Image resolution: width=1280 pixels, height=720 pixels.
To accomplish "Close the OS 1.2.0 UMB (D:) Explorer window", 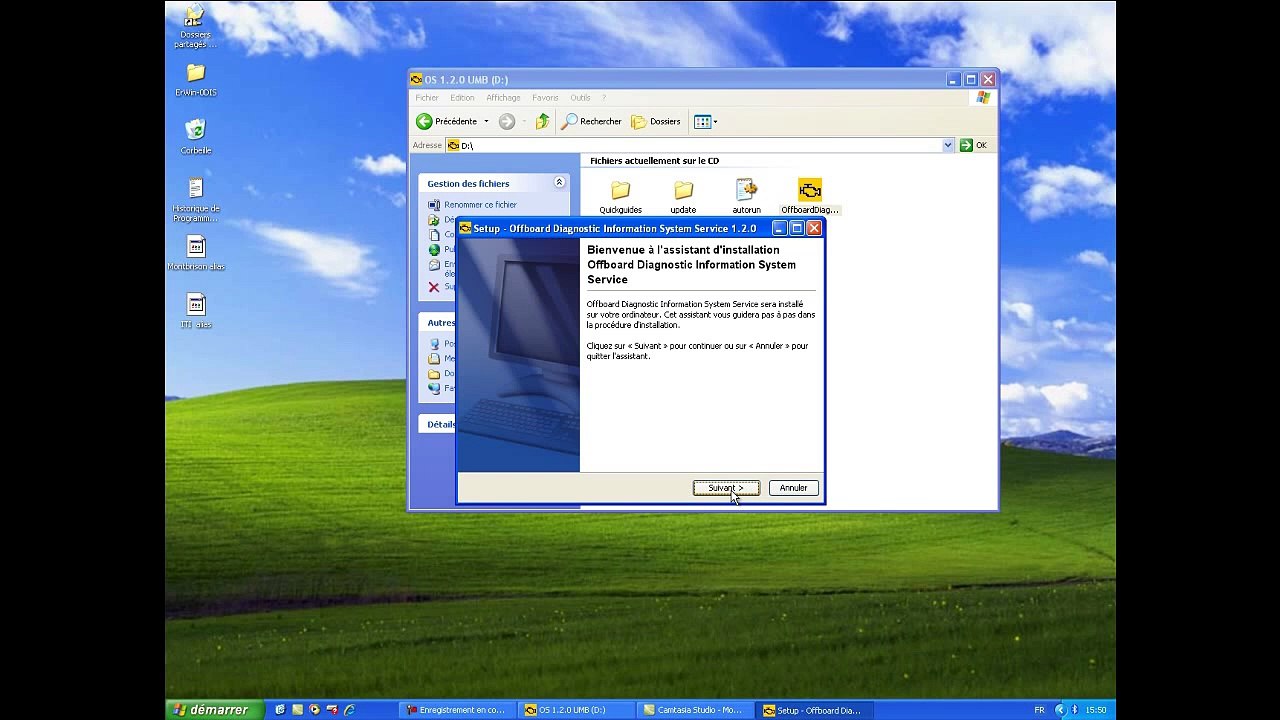I will [x=988, y=79].
